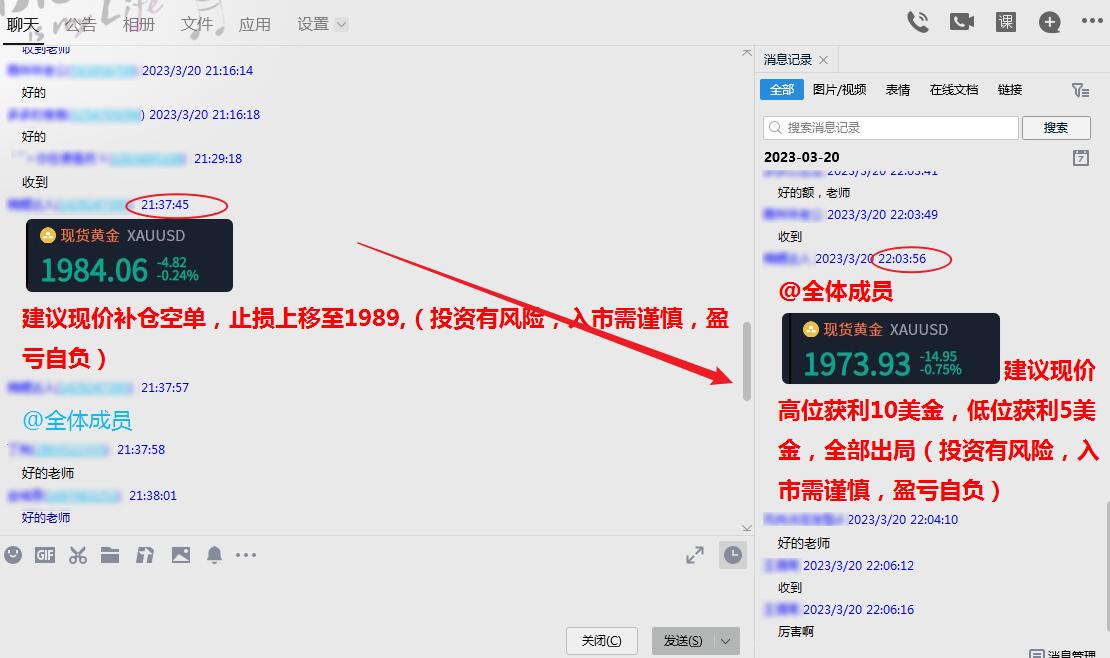Open the GIF sticker panel

[x=45, y=555]
